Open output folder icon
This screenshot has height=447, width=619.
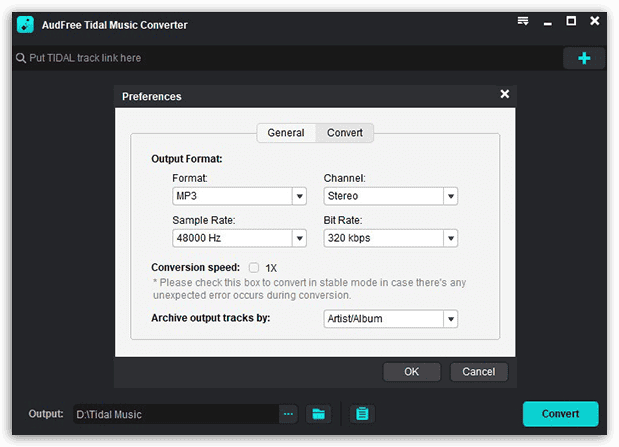[318, 414]
